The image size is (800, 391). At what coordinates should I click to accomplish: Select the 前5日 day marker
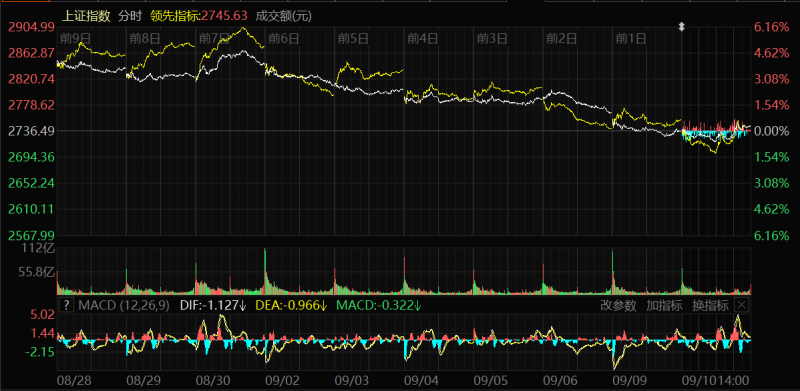coord(353,38)
